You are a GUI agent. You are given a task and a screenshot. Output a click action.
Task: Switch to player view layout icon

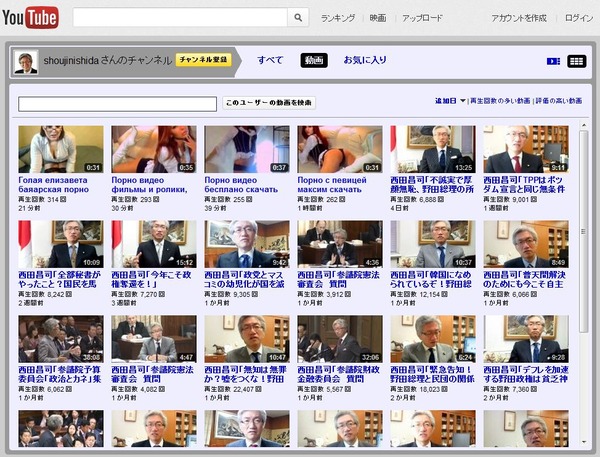(x=553, y=61)
